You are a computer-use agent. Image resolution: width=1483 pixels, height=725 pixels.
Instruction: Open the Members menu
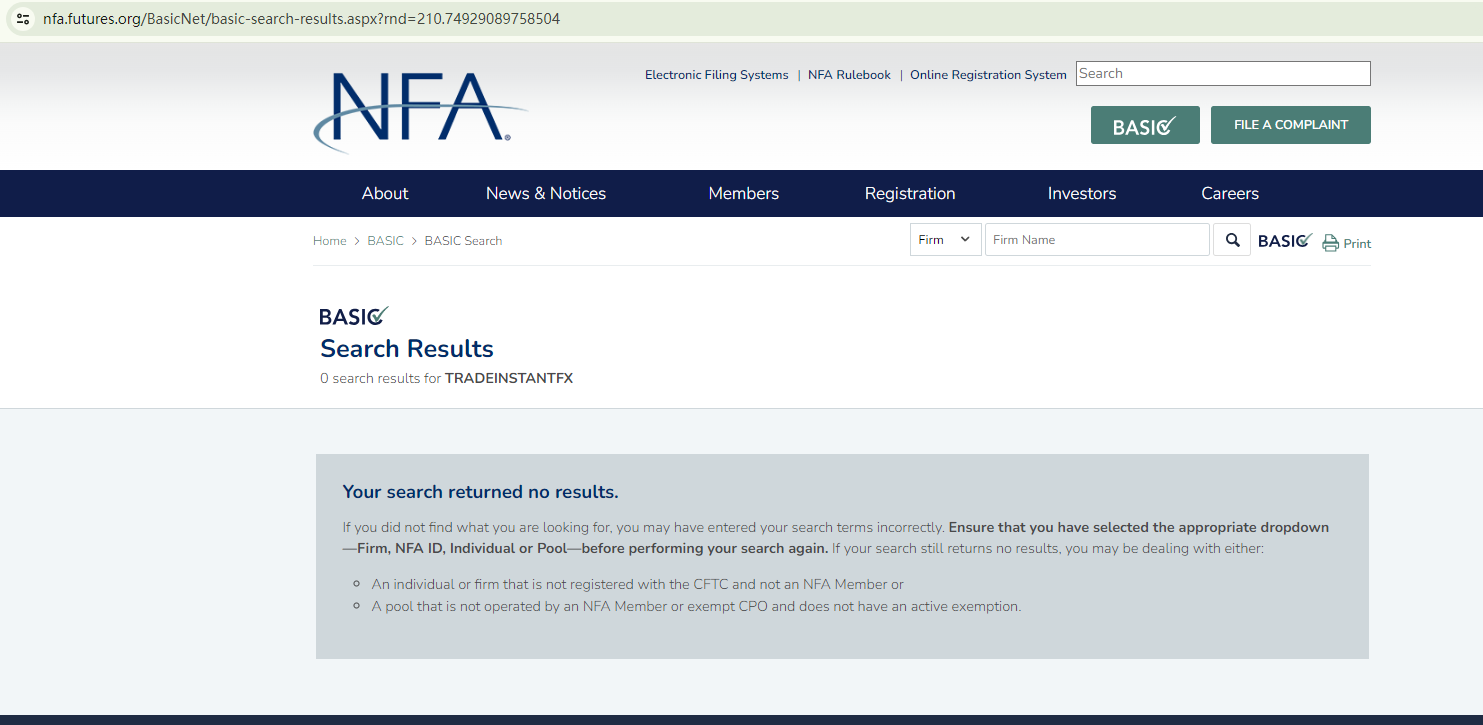click(744, 194)
